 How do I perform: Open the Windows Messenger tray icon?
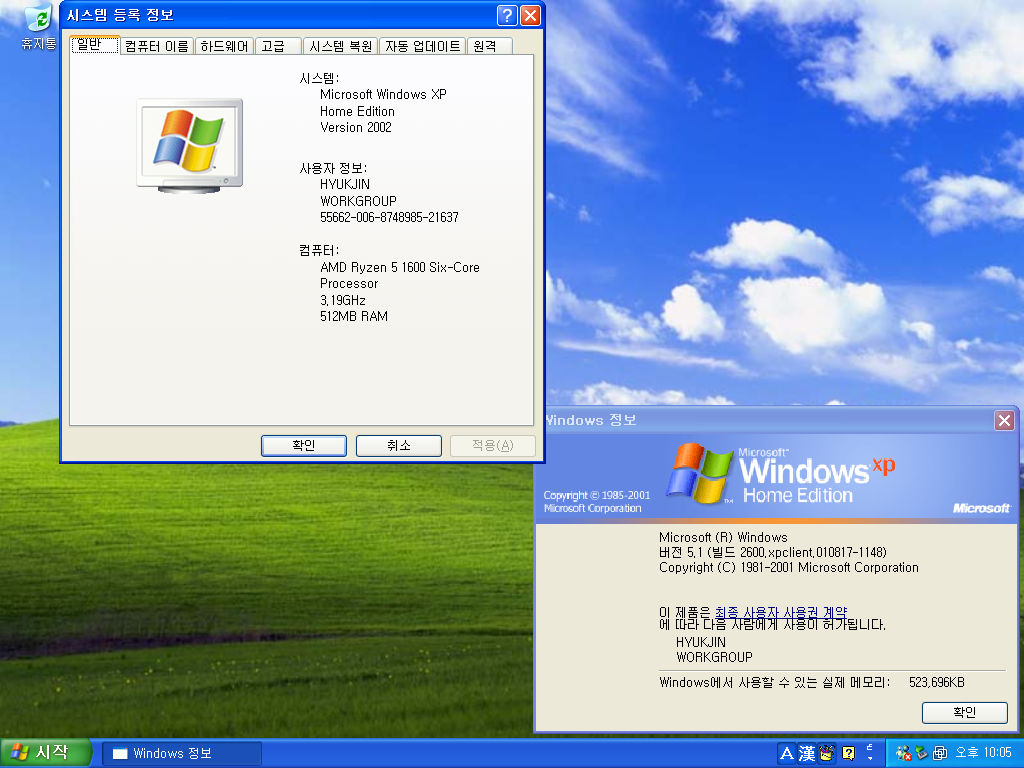[903, 753]
